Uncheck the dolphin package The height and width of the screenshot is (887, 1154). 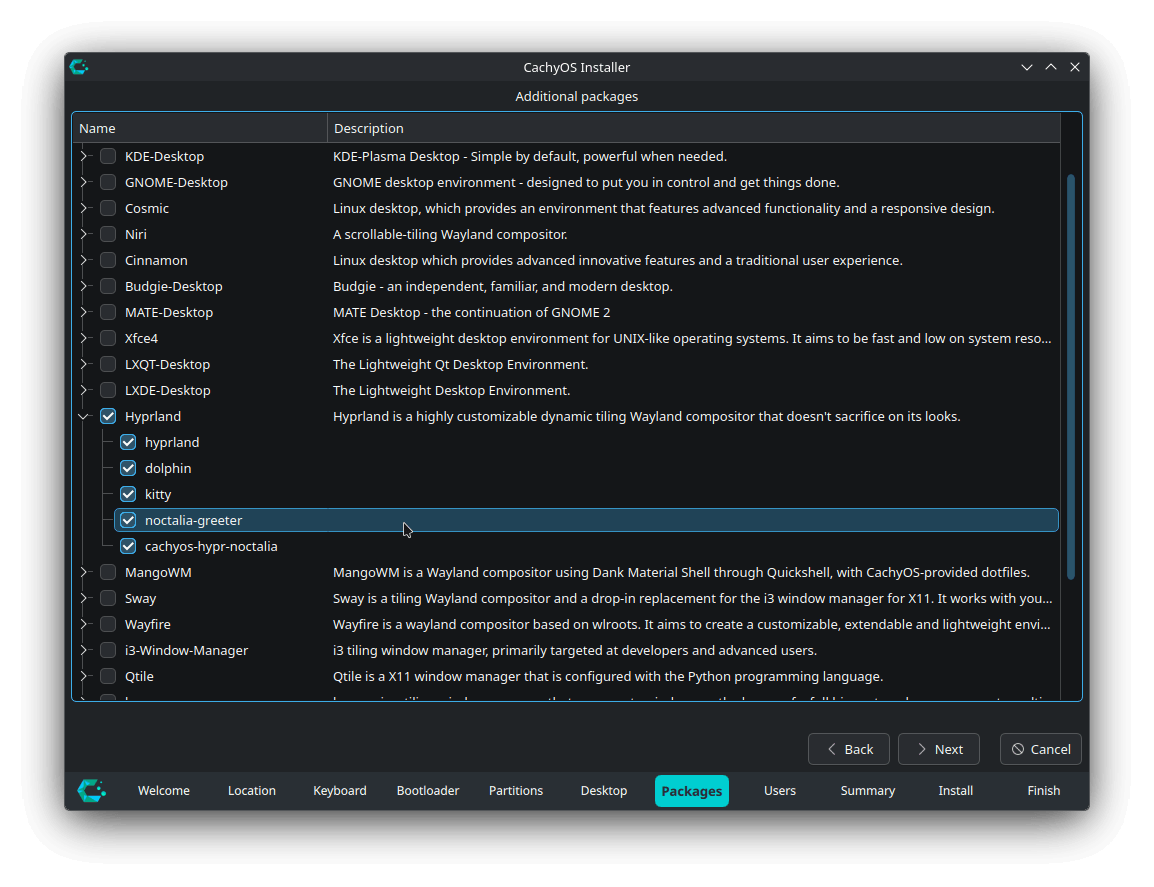(x=128, y=468)
